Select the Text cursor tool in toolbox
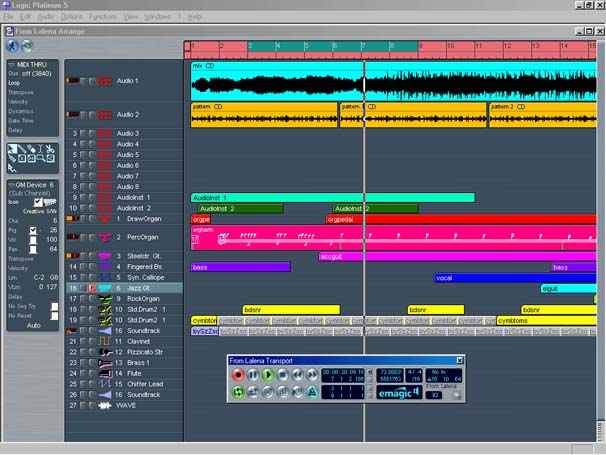Screen dimensions: 606x455 coord(40,149)
